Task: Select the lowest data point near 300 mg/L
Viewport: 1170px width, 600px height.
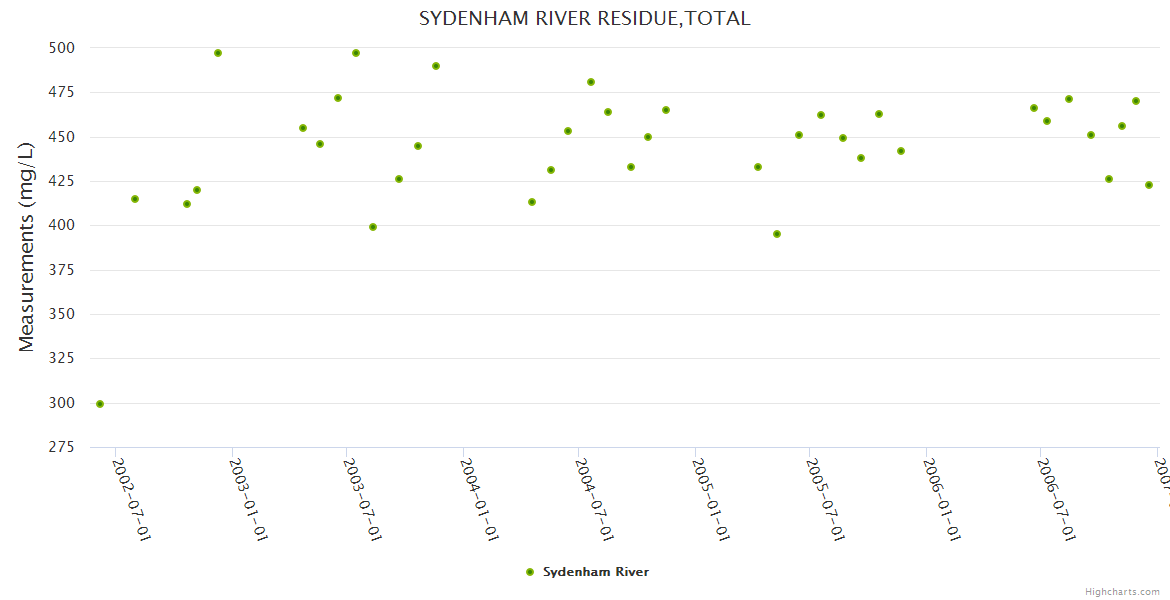Action: (x=100, y=404)
